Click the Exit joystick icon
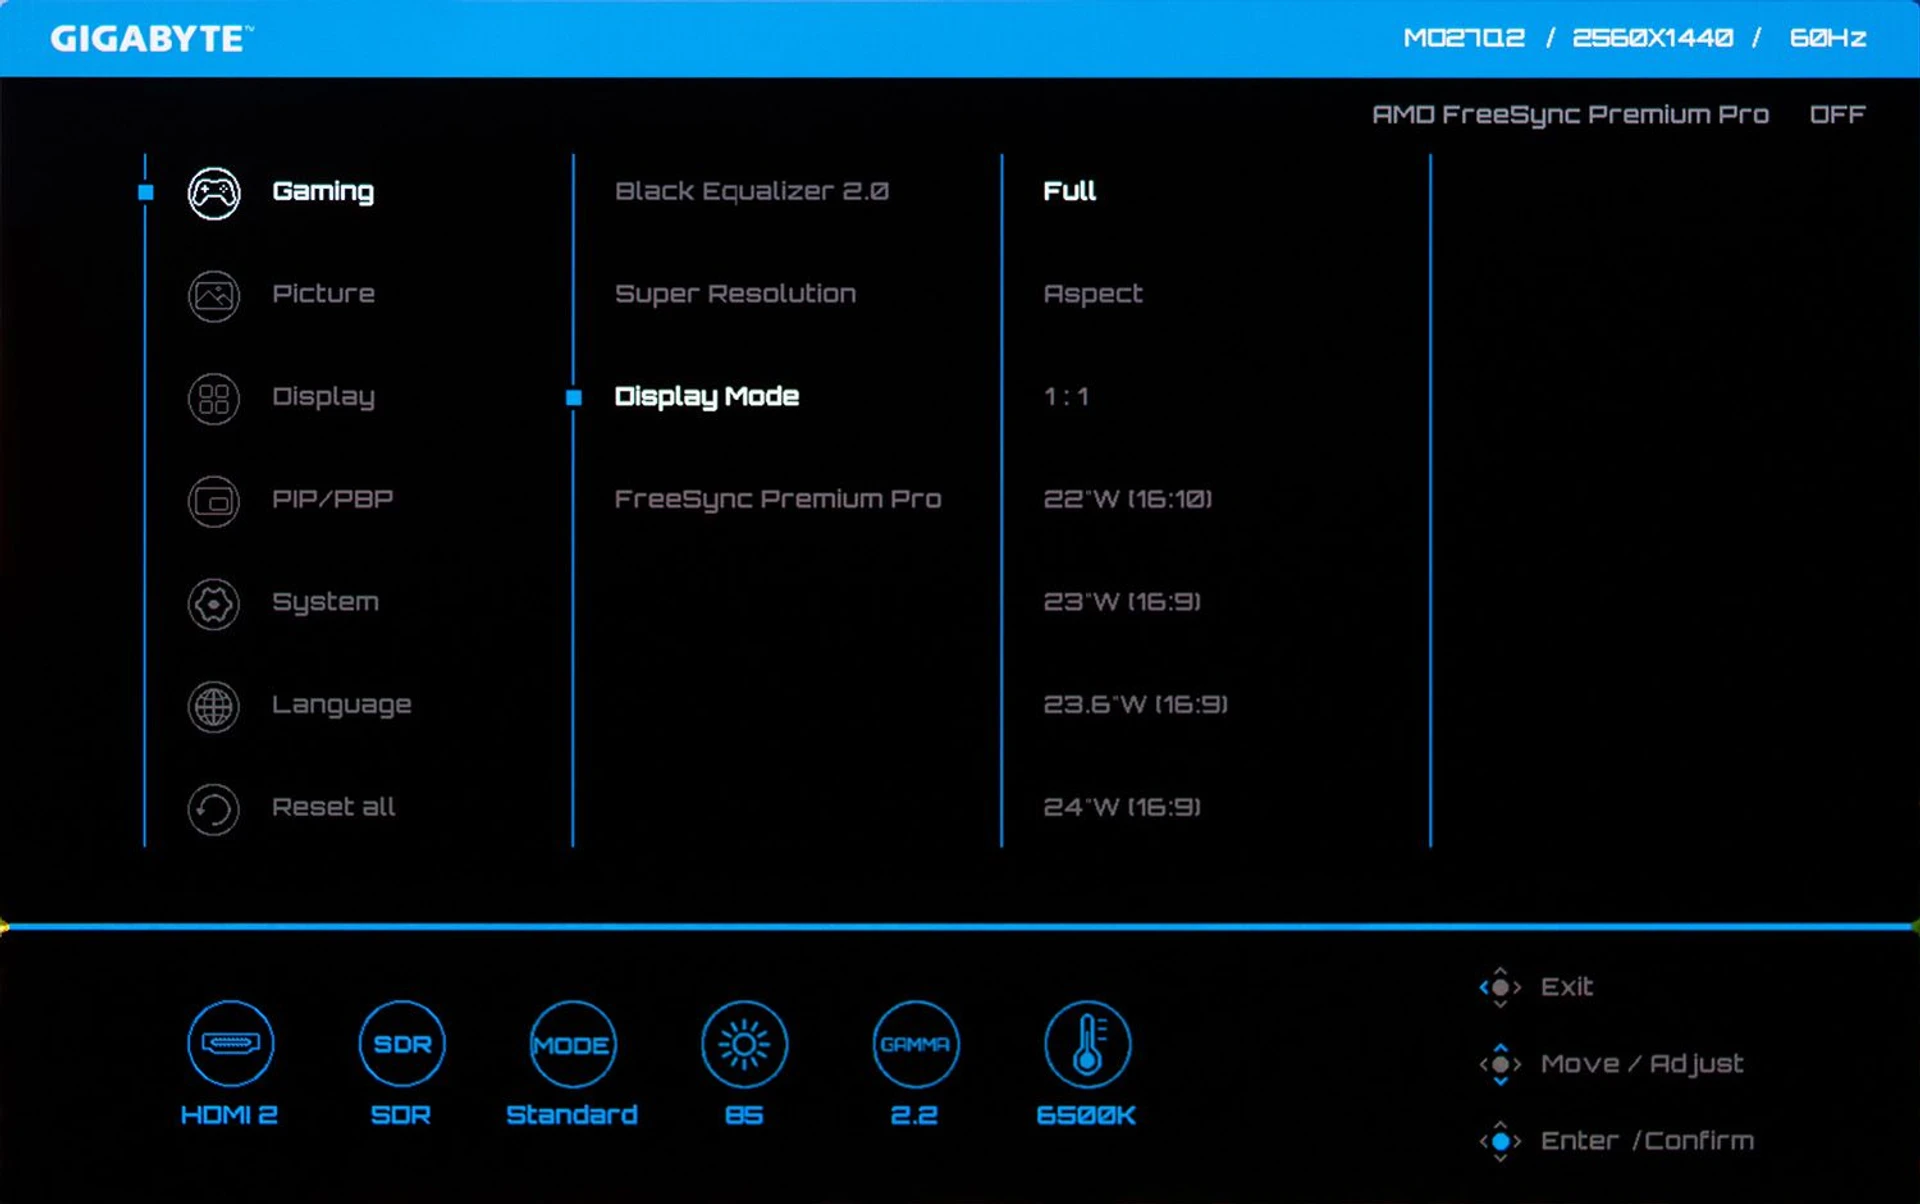This screenshot has height=1204, width=1920. coord(1500,987)
